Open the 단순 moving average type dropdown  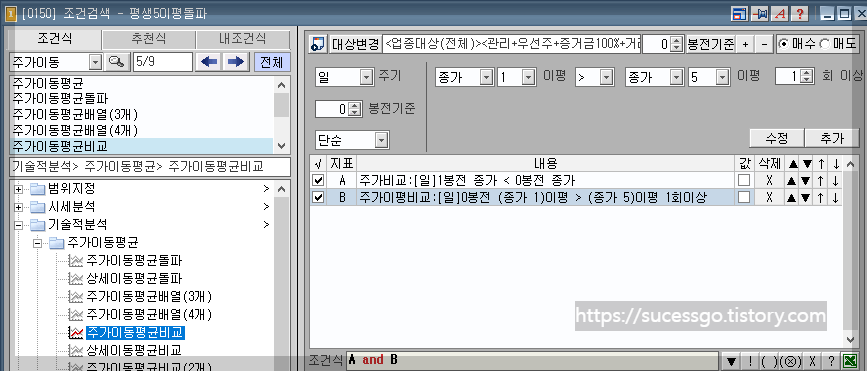(382, 140)
